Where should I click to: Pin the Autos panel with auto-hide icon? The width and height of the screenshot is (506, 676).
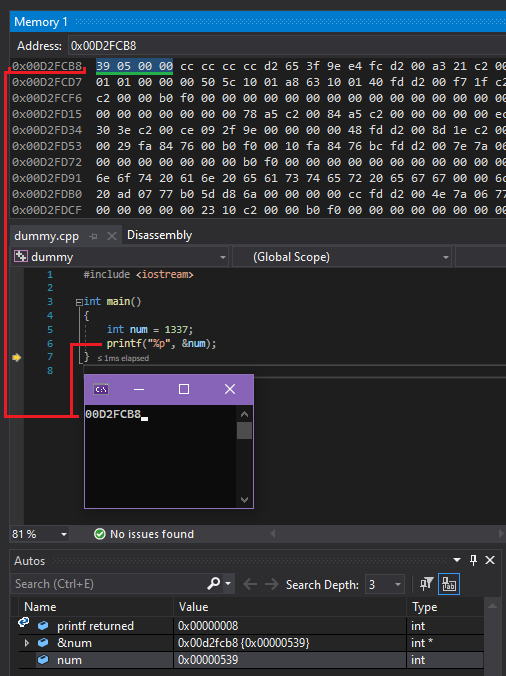[x=473, y=560]
